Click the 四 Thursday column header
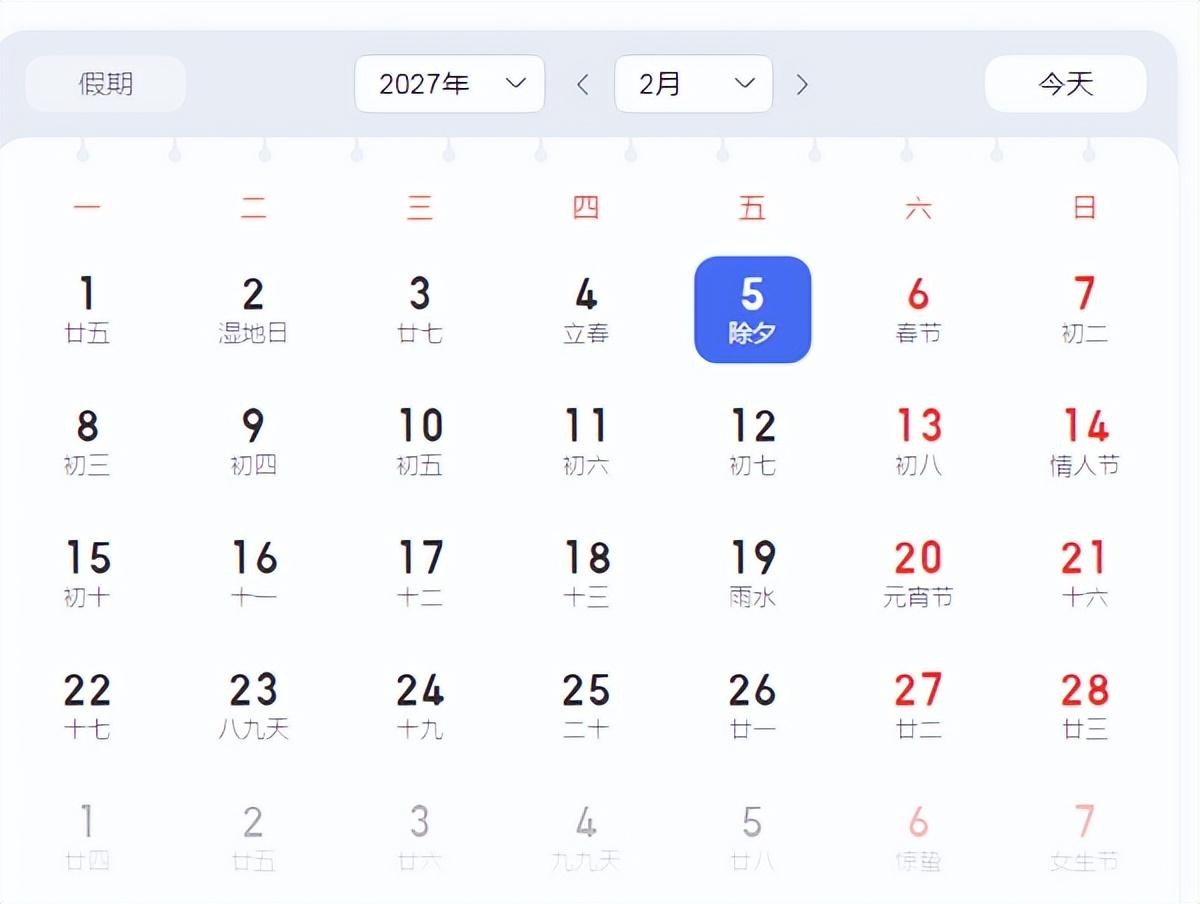 [x=586, y=208]
